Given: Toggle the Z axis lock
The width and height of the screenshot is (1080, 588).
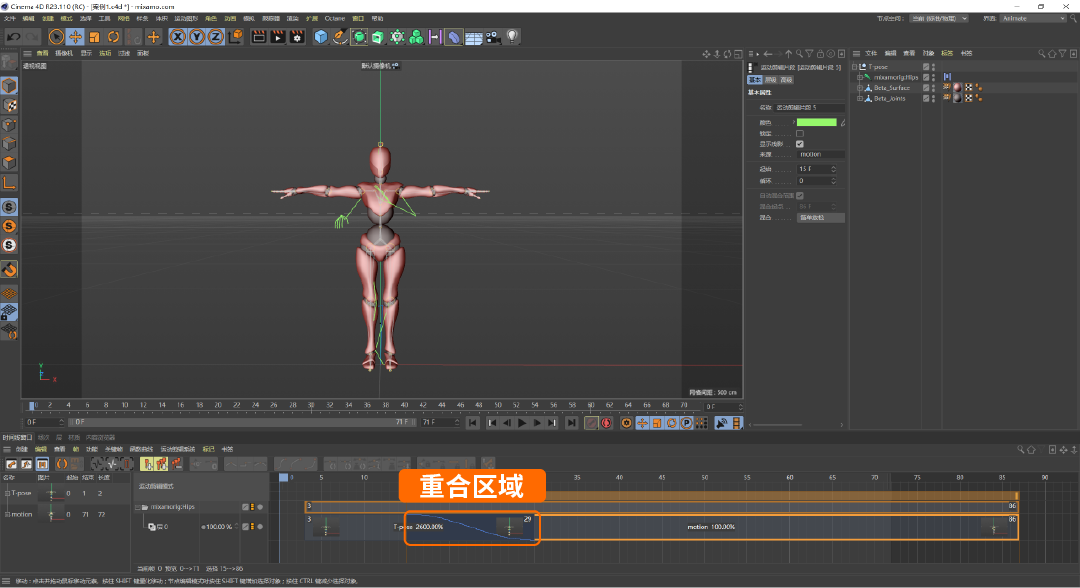Looking at the screenshot, I should click(216, 36).
